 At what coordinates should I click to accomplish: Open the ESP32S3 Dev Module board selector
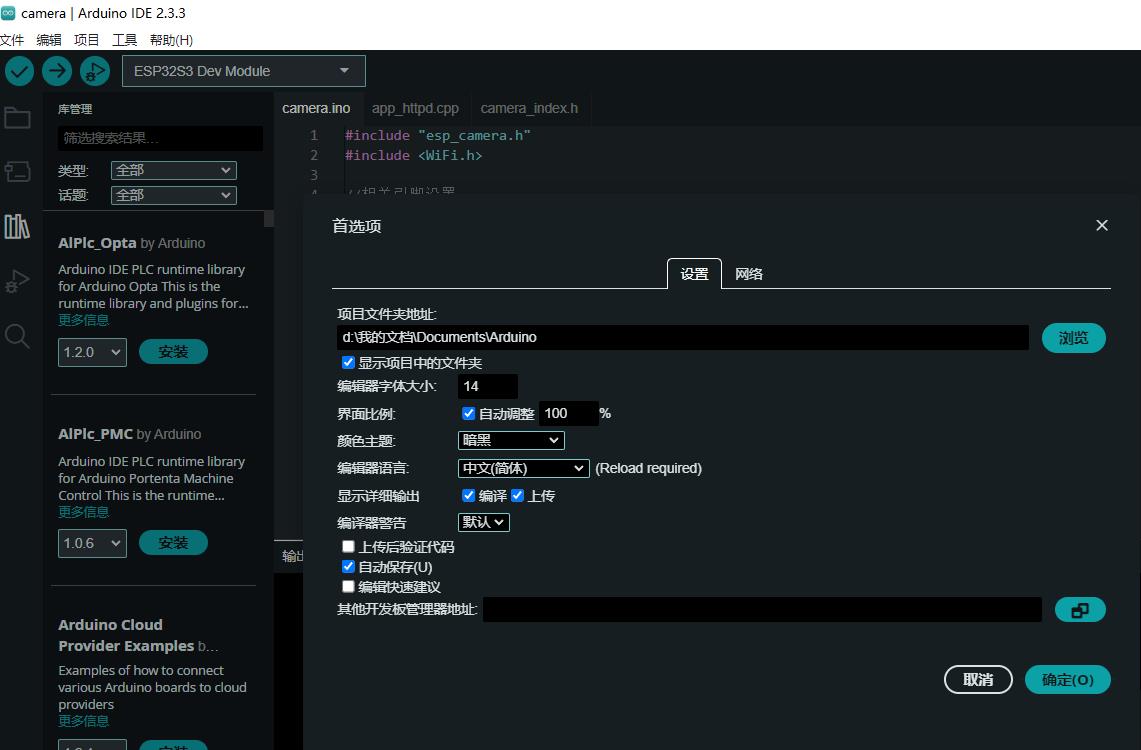pos(243,71)
